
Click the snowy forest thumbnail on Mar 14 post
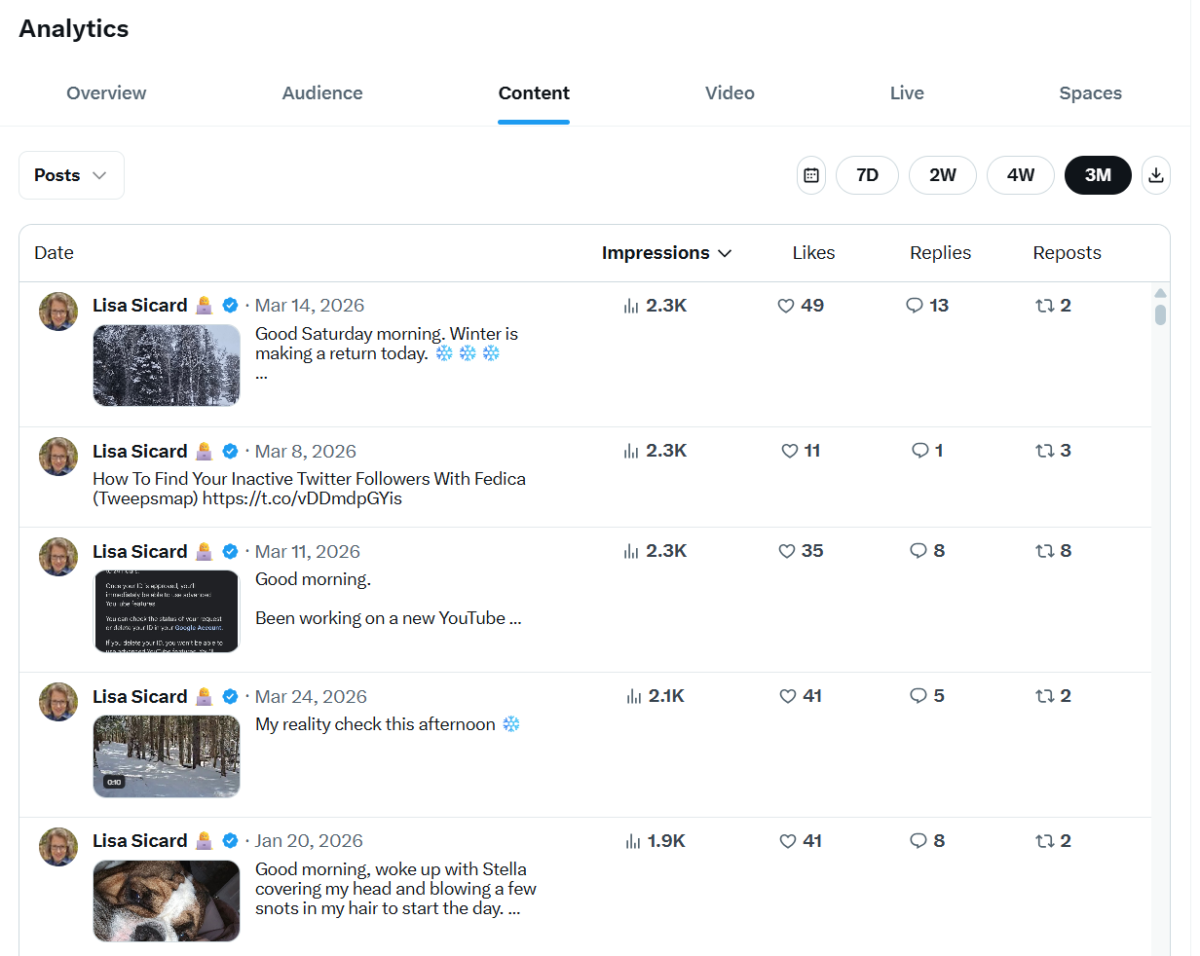click(x=166, y=365)
